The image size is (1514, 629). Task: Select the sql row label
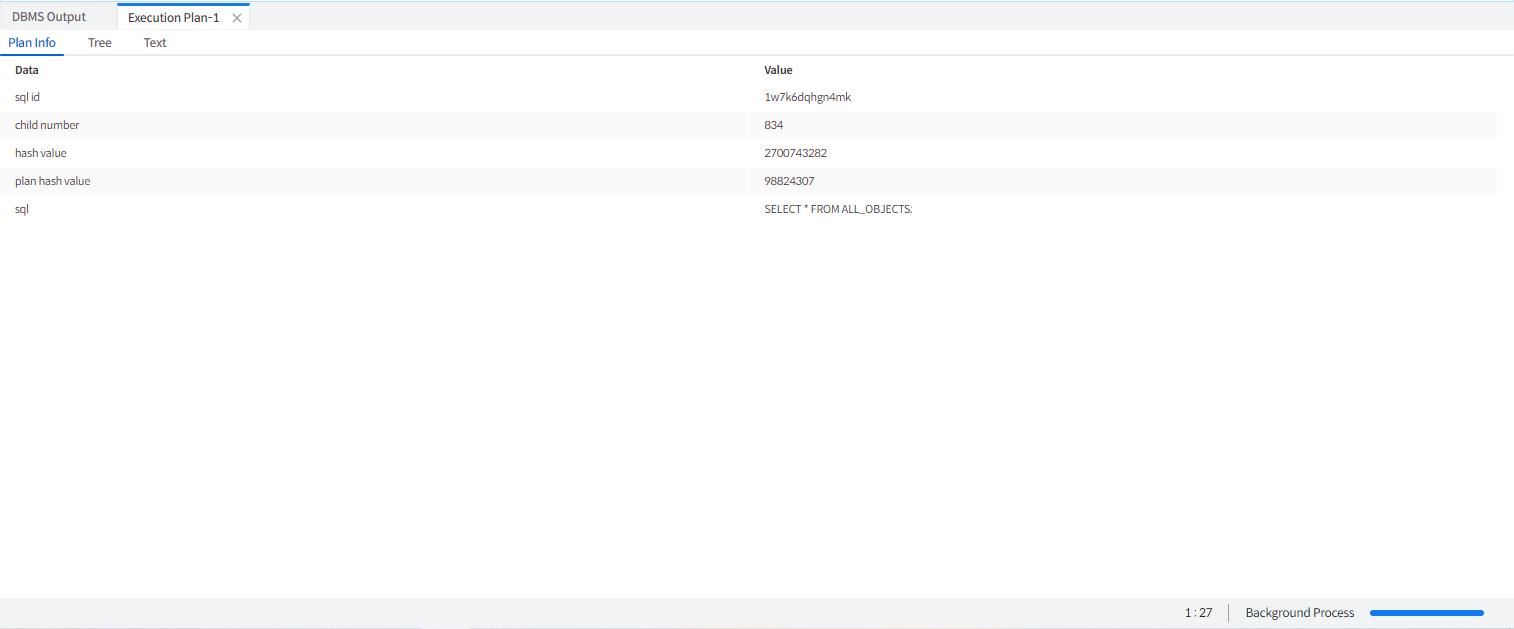pyautogui.click(x=22, y=209)
